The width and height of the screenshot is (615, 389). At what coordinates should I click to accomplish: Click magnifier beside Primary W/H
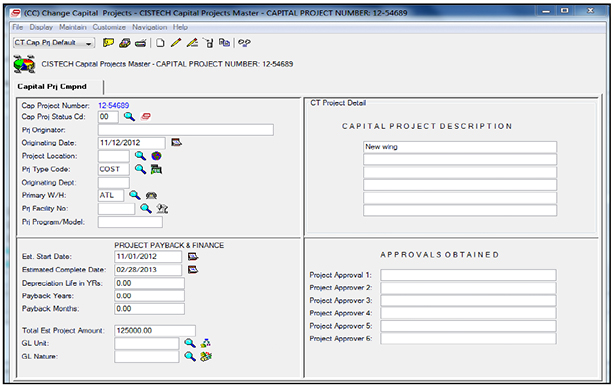(x=135, y=195)
